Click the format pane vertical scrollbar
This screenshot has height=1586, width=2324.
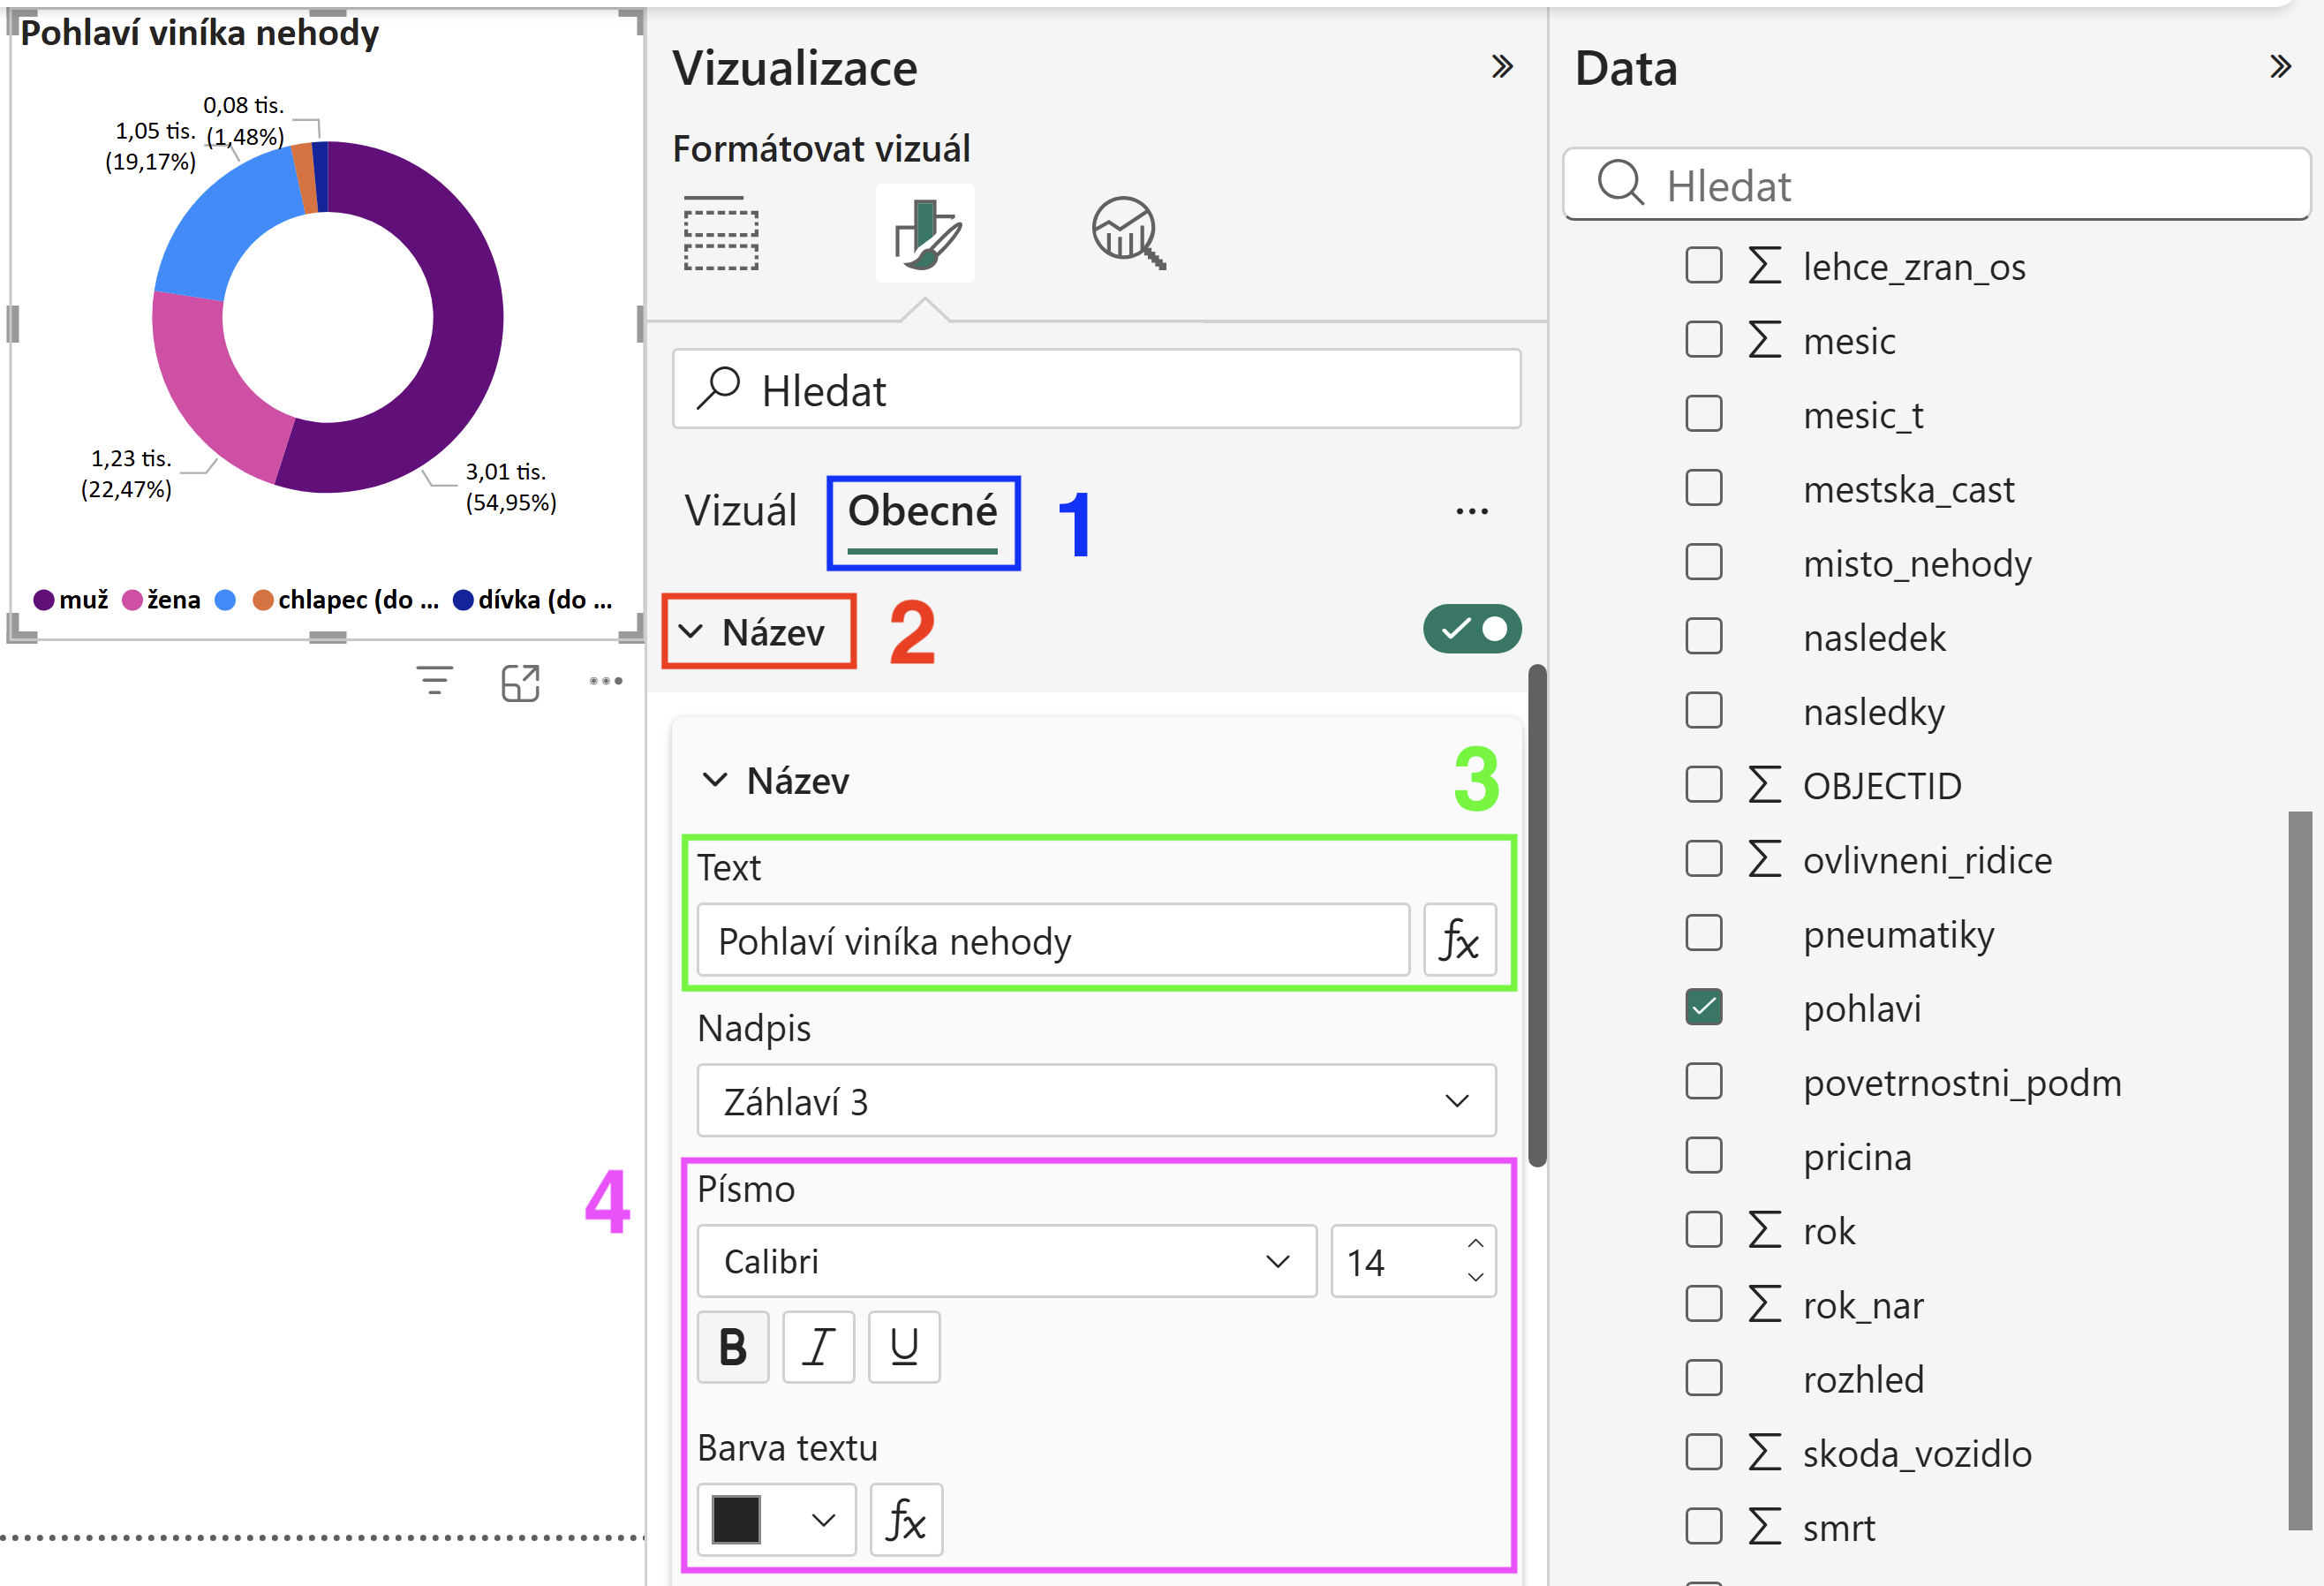[x=1537, y=915]
